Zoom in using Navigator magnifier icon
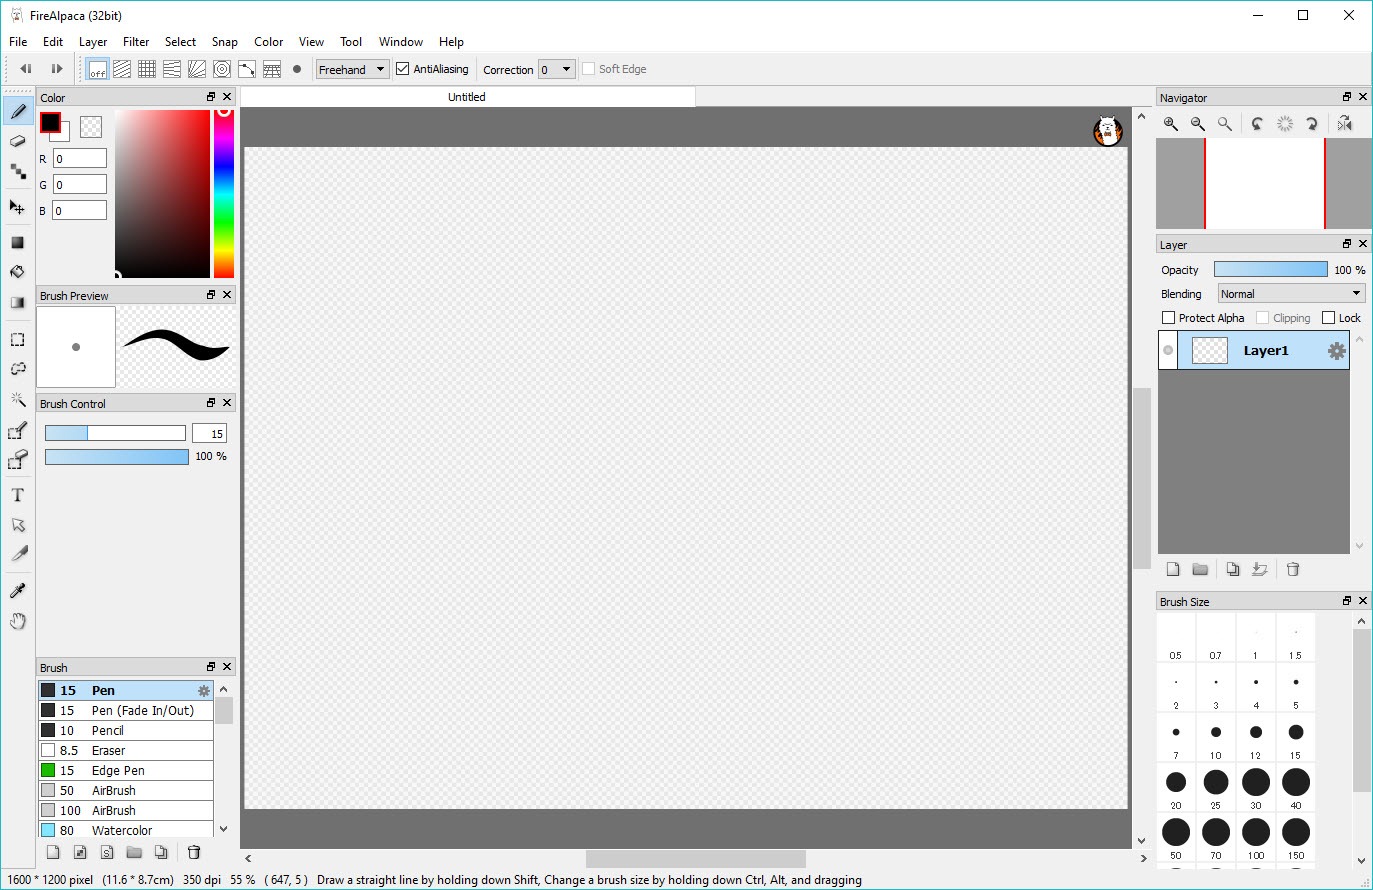 (1170, 124)
